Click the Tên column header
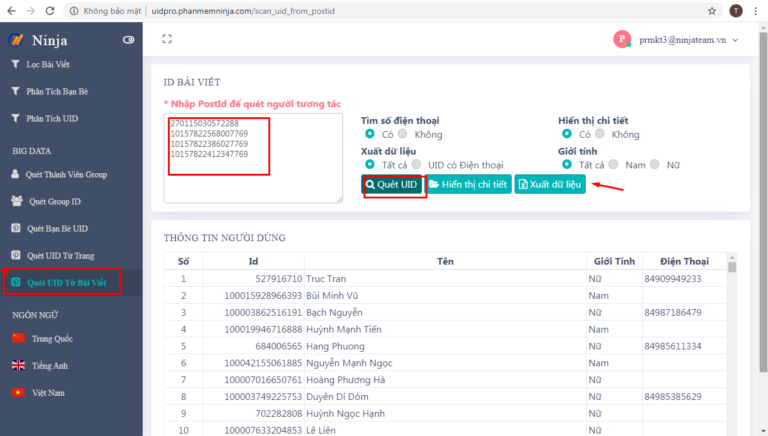768x436 pixels. pyautogui.click(x=445, y=261)
